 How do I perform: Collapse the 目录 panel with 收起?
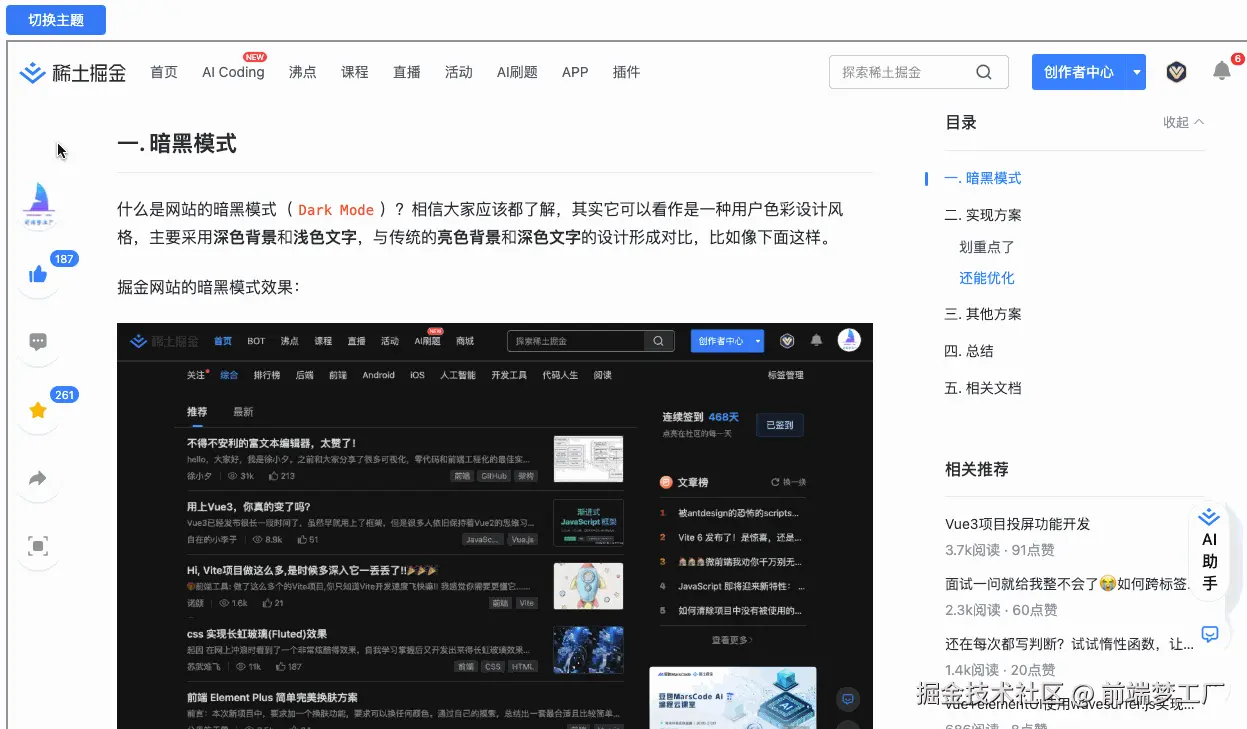point(1184,122)
